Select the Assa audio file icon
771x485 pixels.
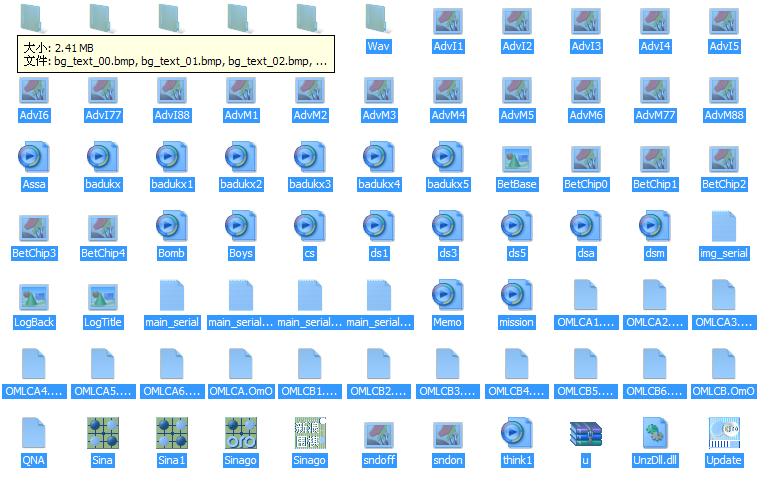click(33, 157)
